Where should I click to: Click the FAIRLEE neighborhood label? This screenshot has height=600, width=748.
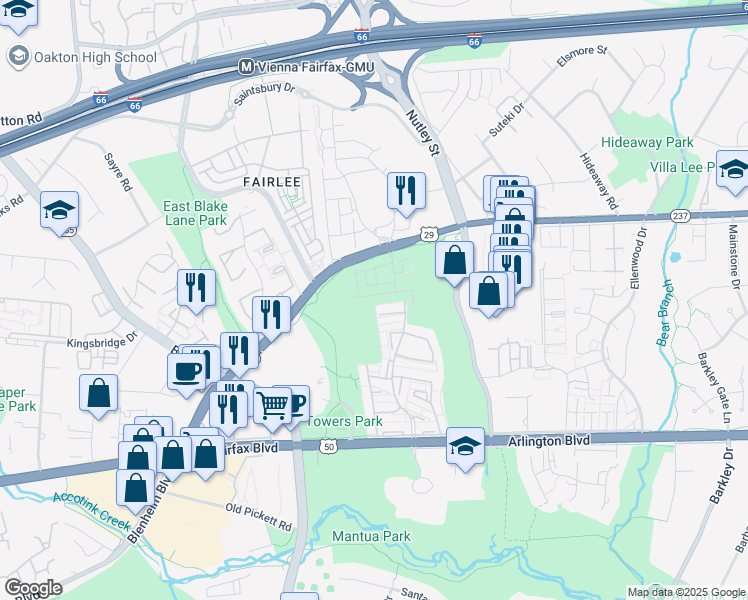tap(272, 182)
